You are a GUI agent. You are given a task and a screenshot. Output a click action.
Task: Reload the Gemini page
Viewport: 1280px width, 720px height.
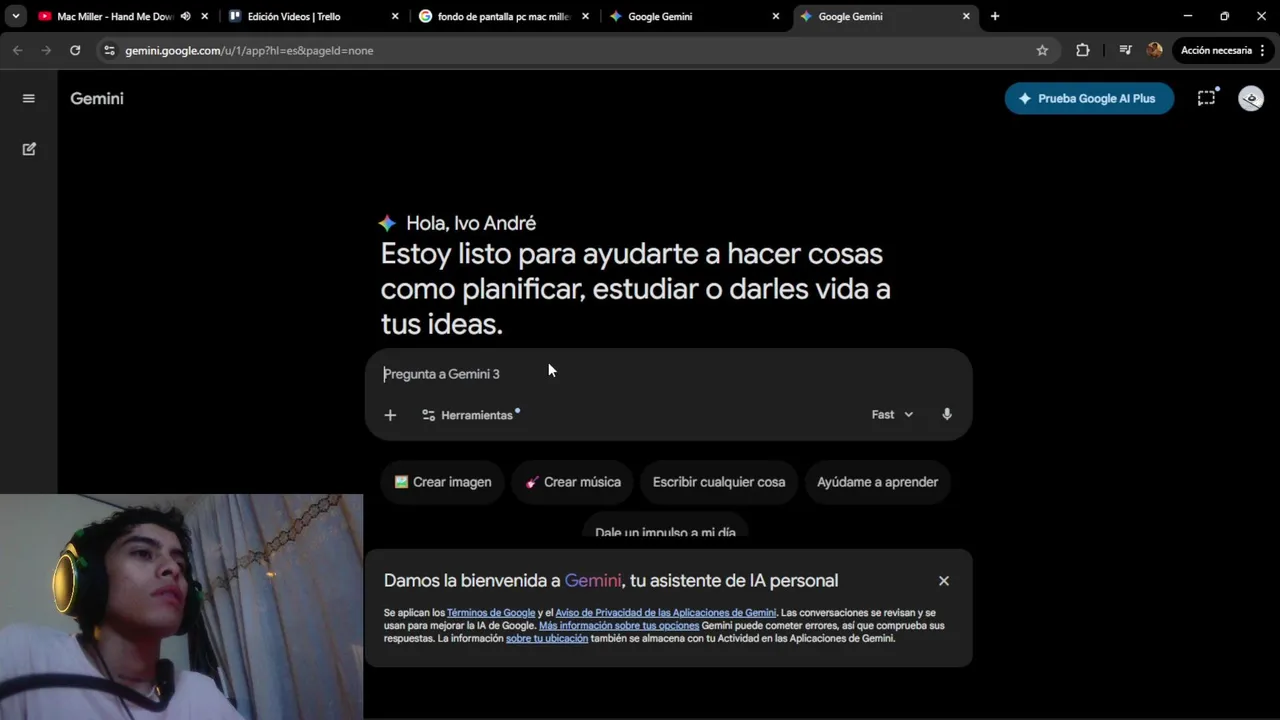(x=75, y=50)
